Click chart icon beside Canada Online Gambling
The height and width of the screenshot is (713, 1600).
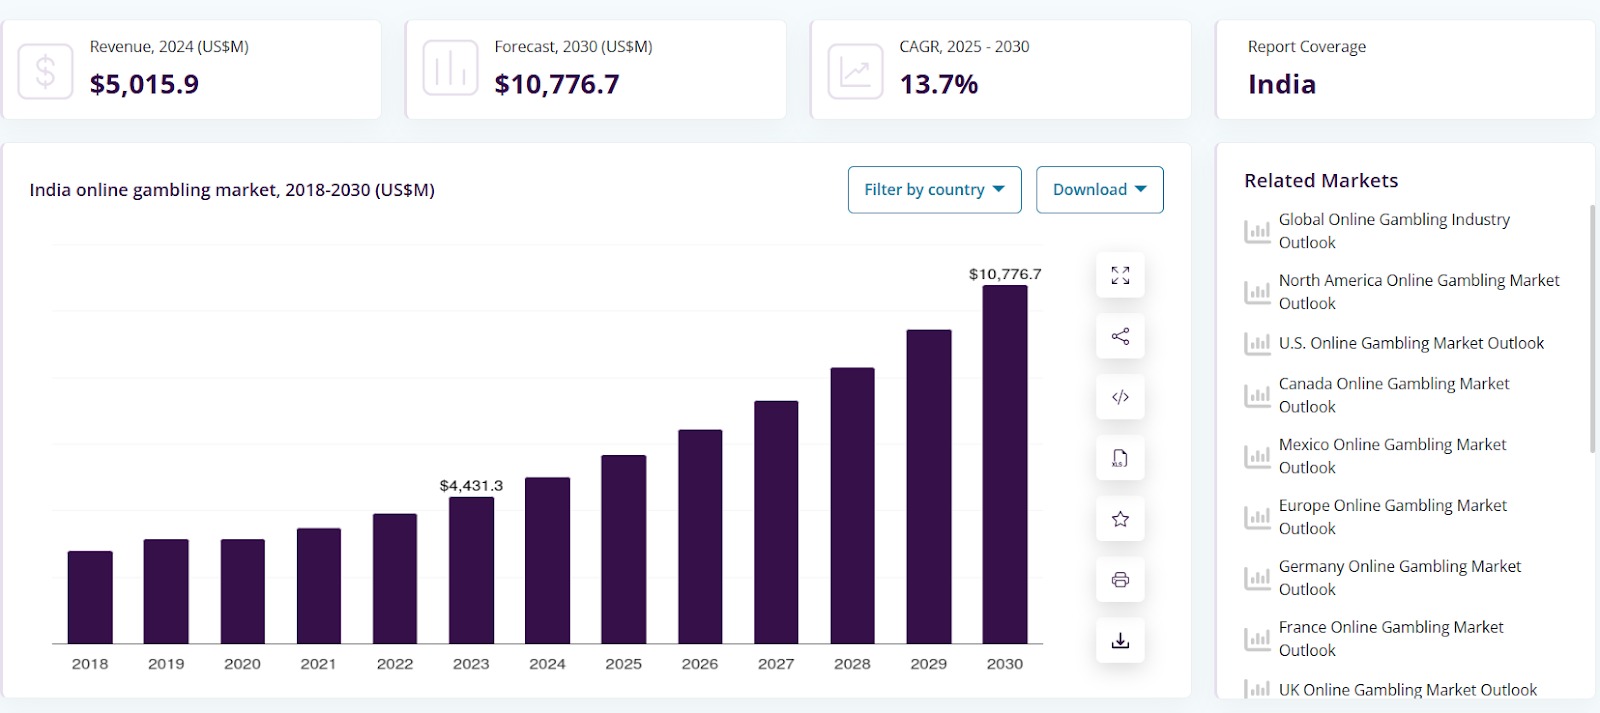pyautogui.click(x=1257, y=395)
